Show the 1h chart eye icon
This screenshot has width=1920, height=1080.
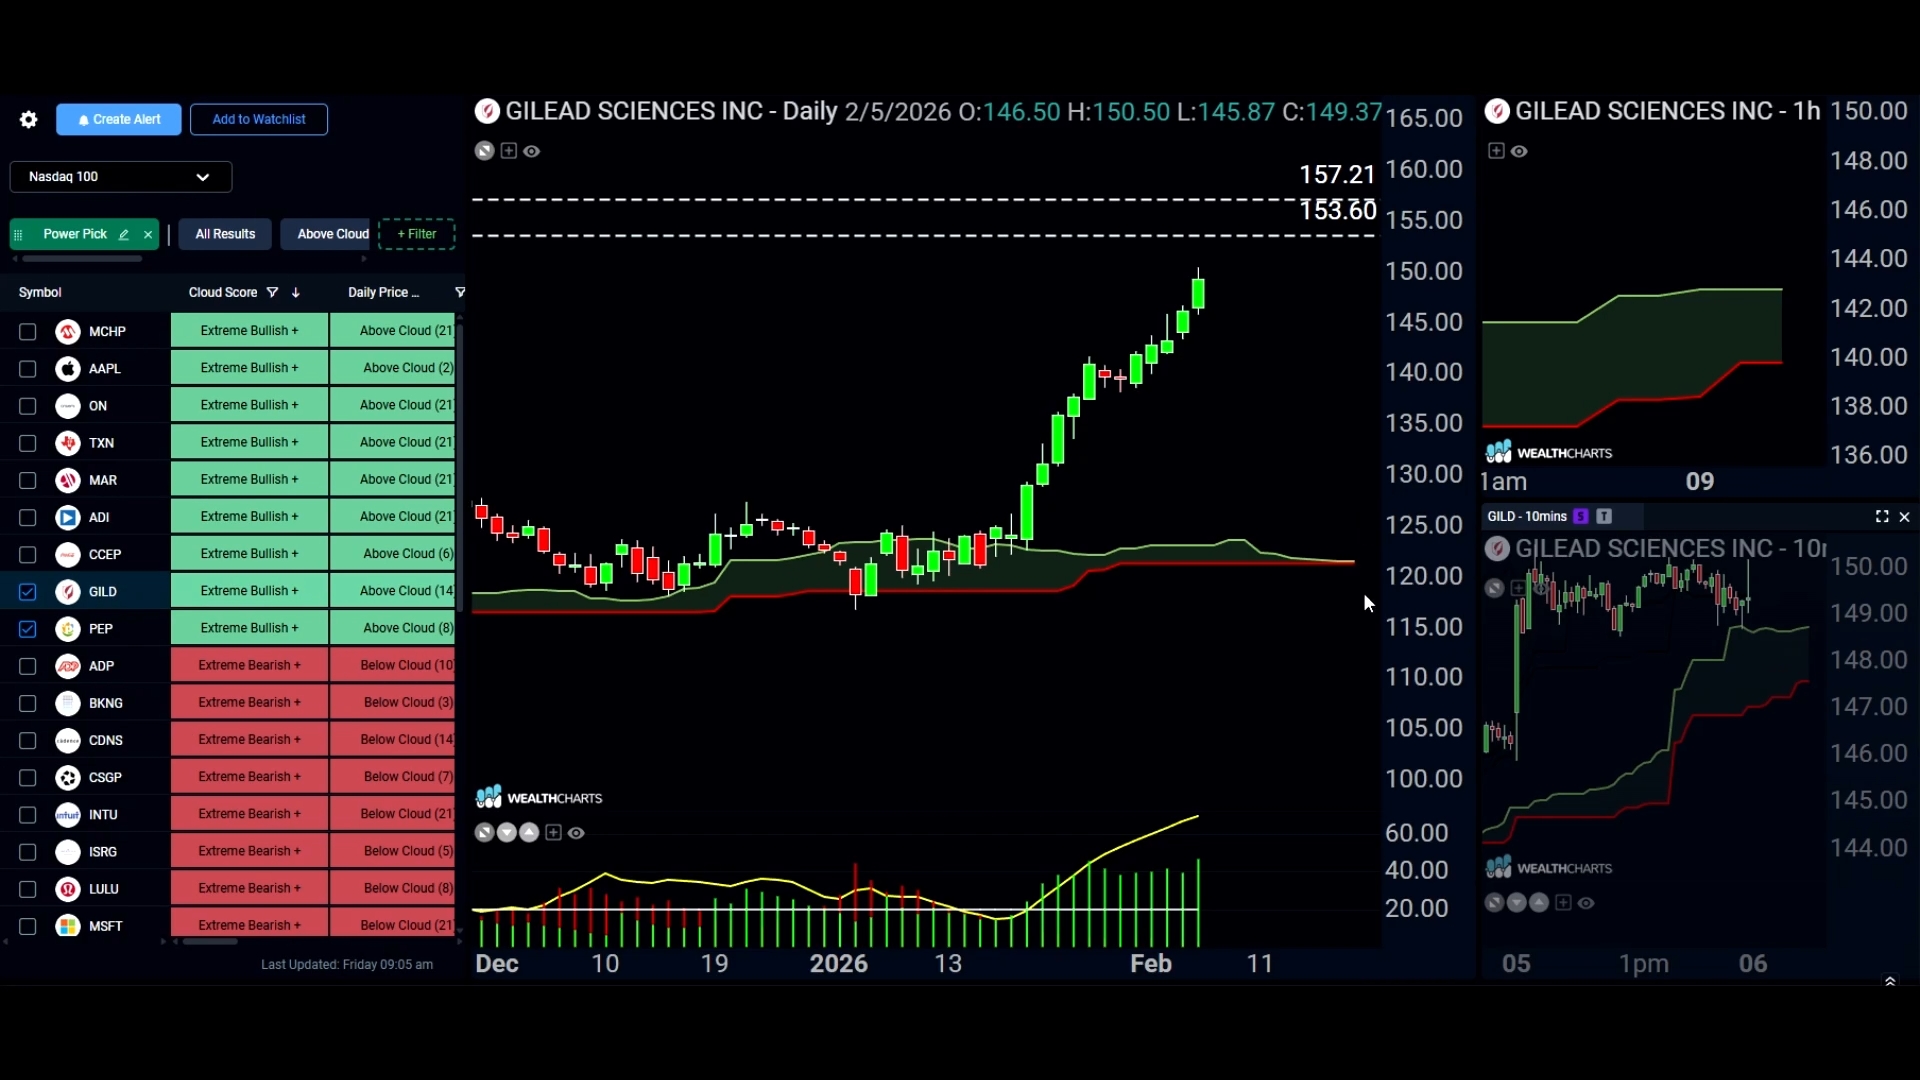click(1519, 151)
